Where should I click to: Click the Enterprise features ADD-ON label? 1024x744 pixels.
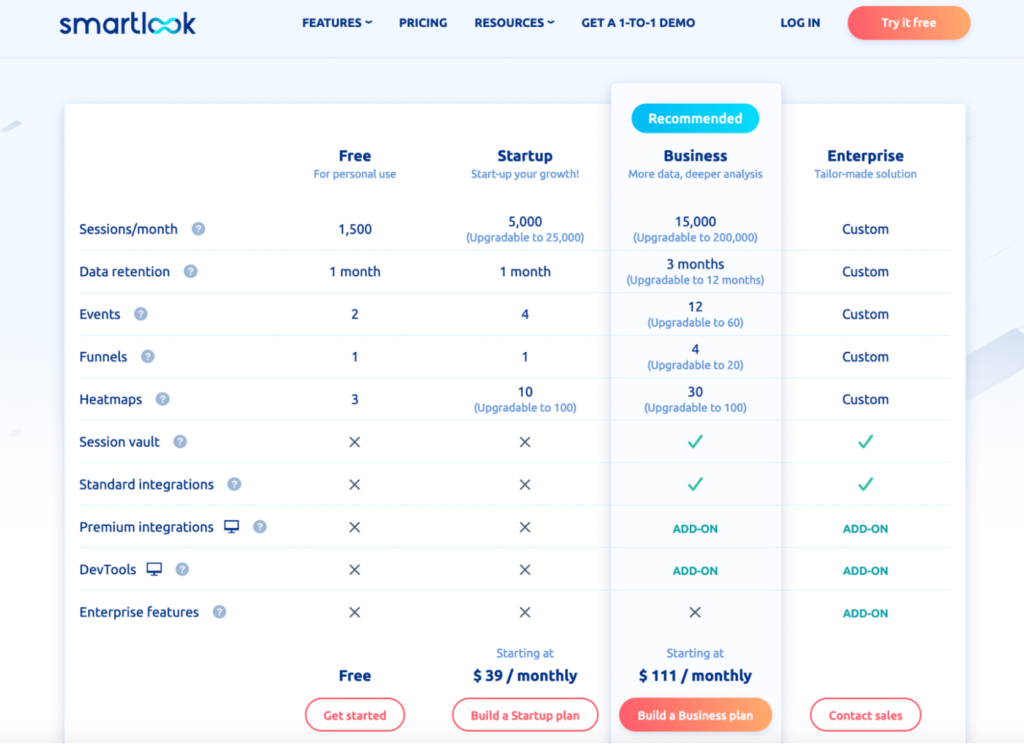865,613
